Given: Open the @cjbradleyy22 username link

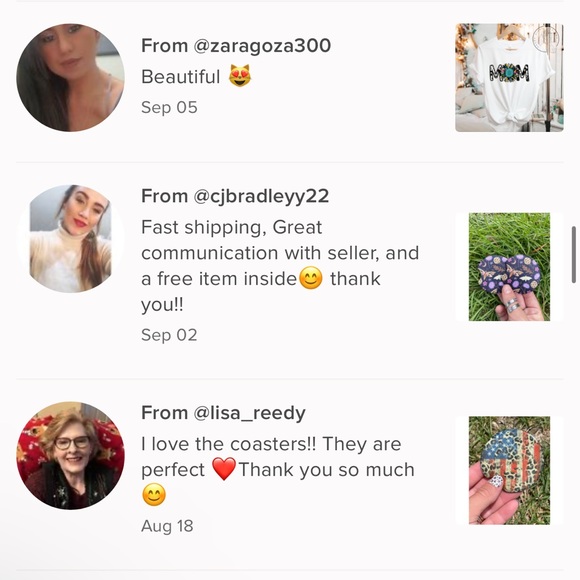Looking at the screenshot, I should pos(261,196).
